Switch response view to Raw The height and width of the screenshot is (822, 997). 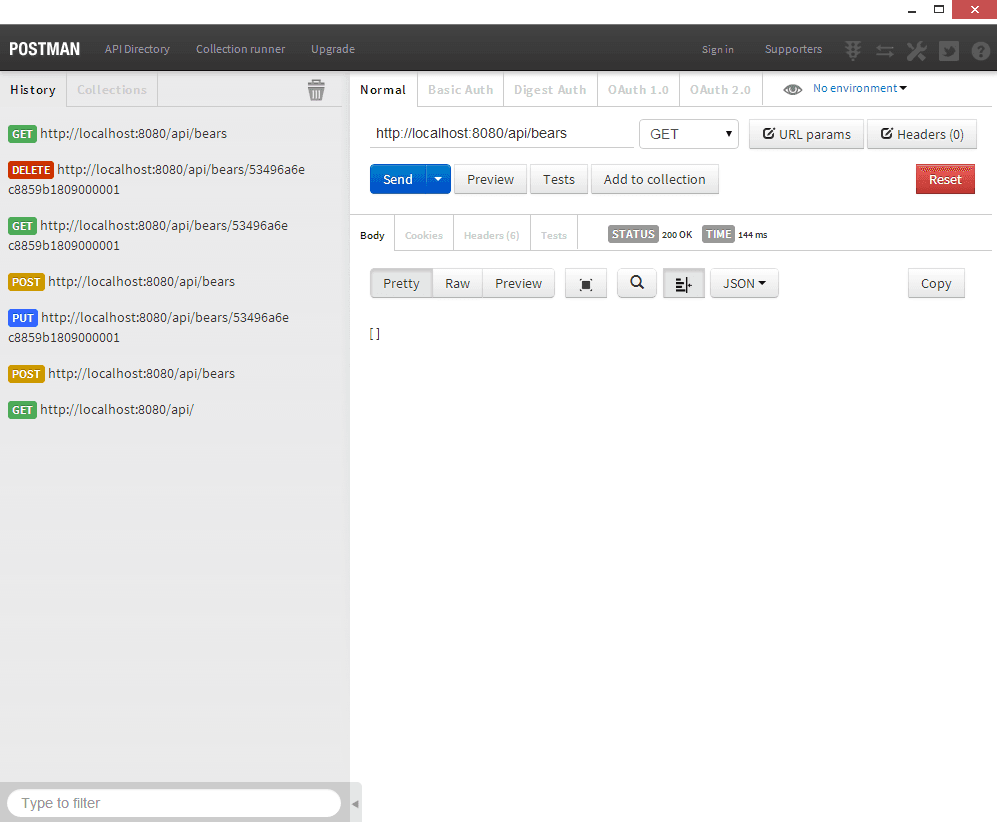pos(457,283)
